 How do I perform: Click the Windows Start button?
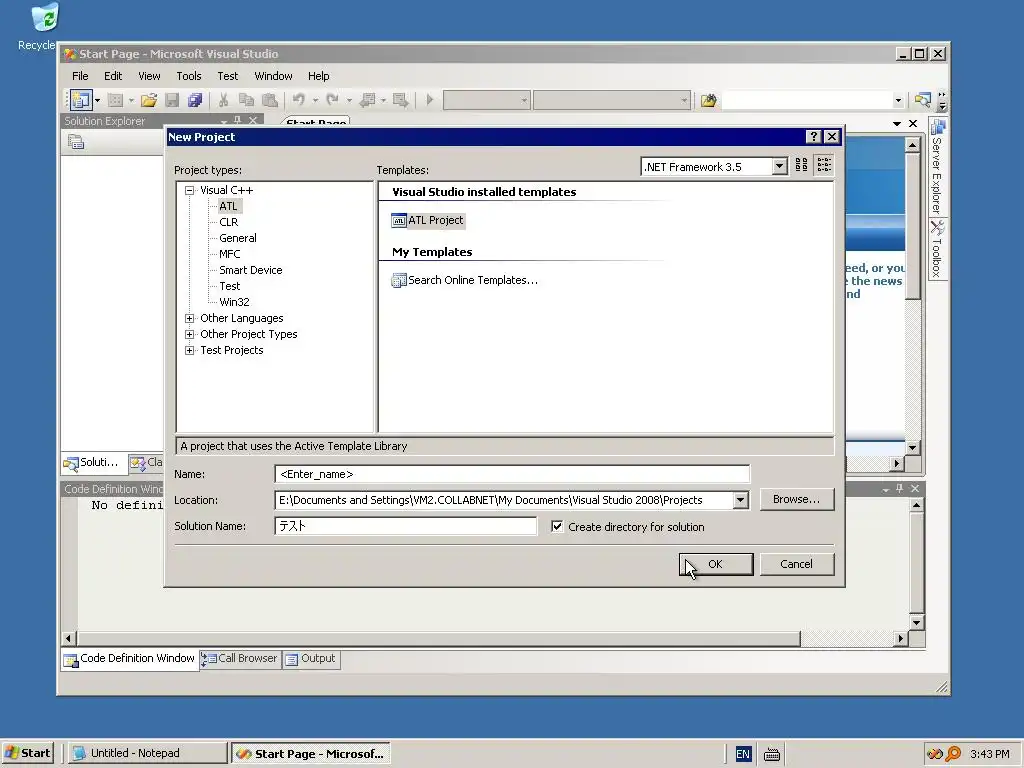pos(27,753)
